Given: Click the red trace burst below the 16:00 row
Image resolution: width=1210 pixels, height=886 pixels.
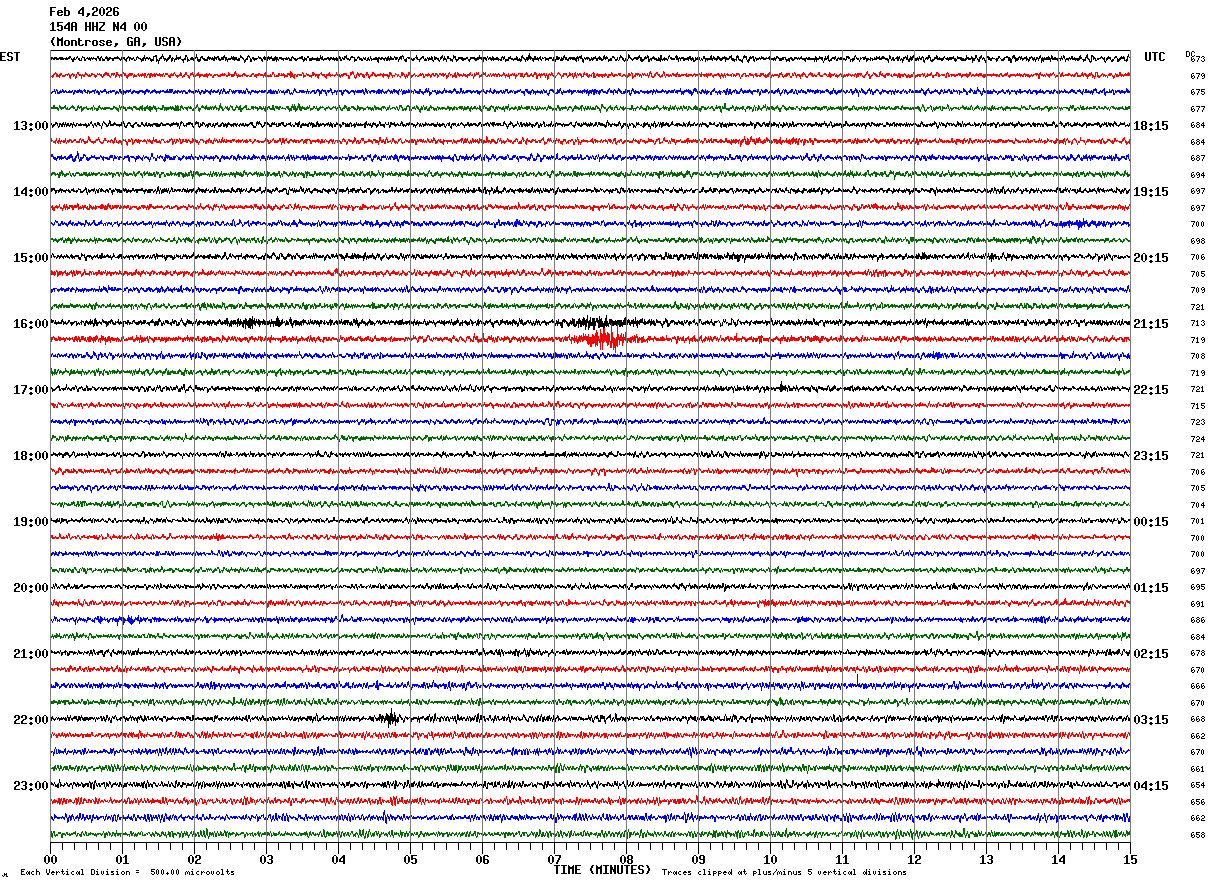Looking at the screenshot, I should point(603,339).
